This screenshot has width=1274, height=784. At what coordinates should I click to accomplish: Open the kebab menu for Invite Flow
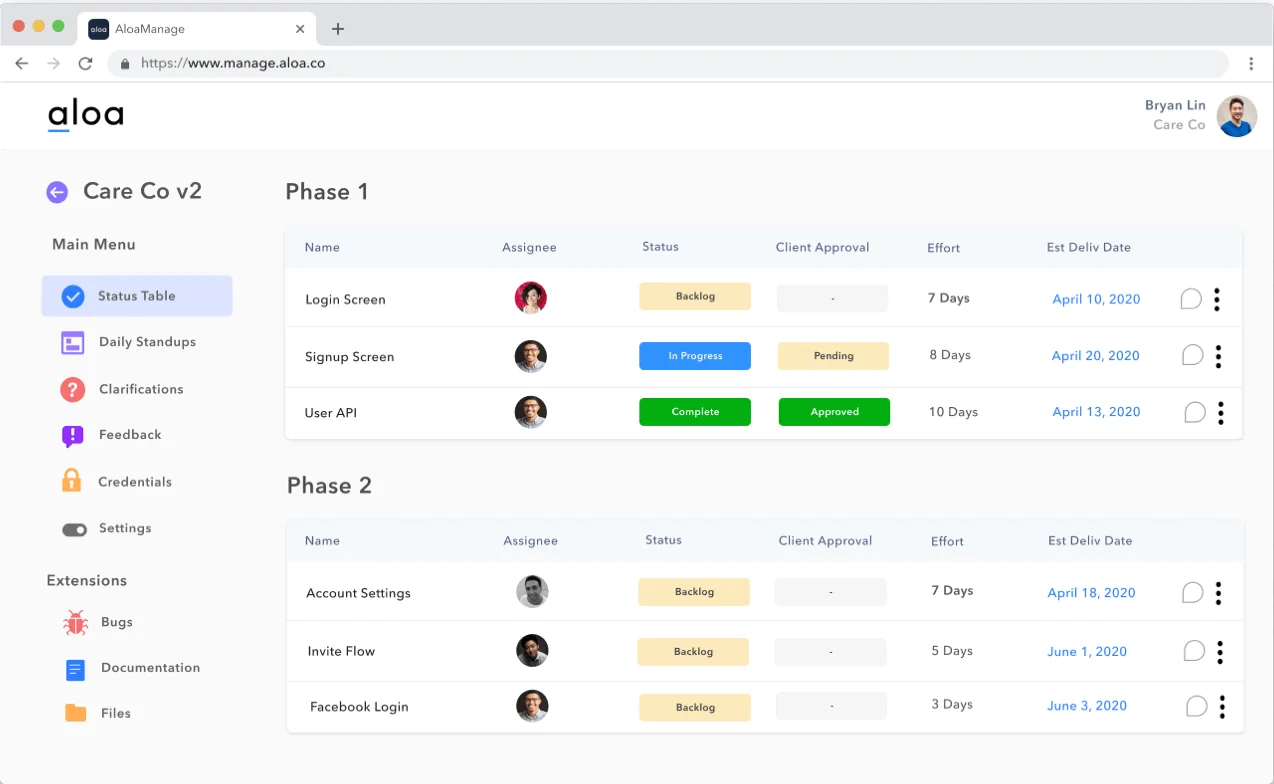click(1220, 652)
